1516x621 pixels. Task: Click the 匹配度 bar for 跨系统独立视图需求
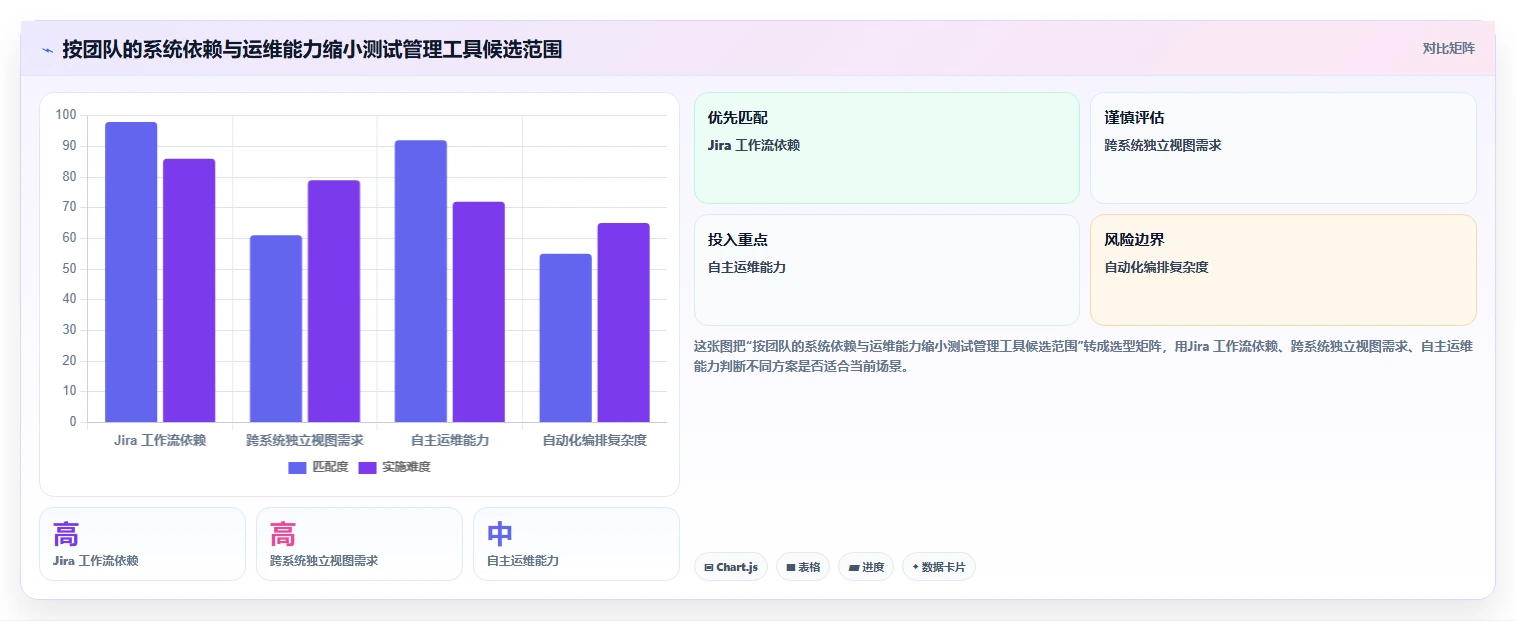click(276, 328)
